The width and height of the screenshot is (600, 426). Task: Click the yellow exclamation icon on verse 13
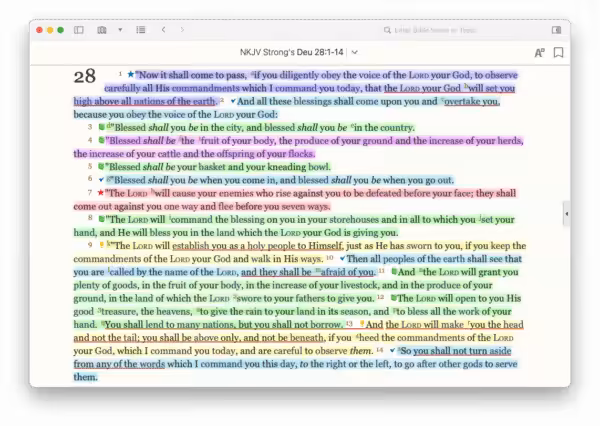(x=362, y=324)
